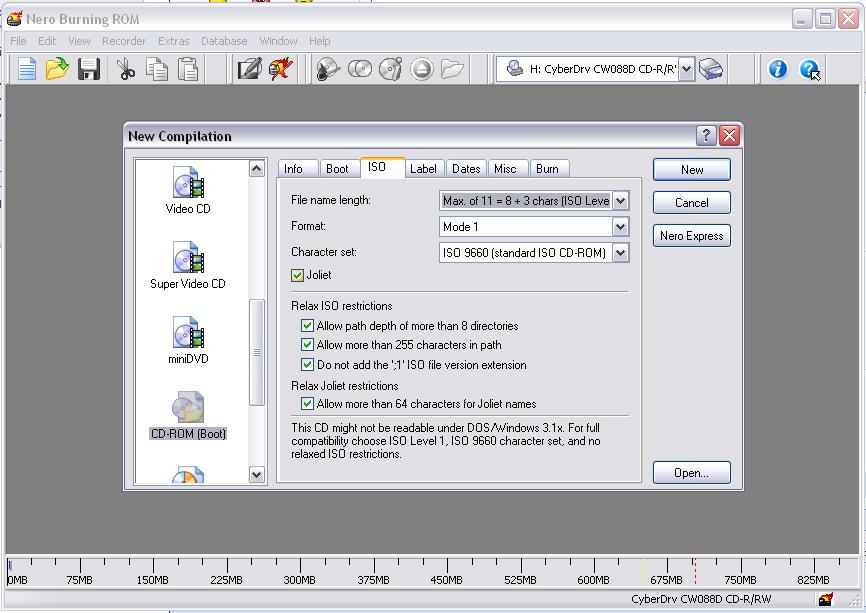
Task: Select the CD-ROM (Boot) compilation type
Action: pos(188,415)
